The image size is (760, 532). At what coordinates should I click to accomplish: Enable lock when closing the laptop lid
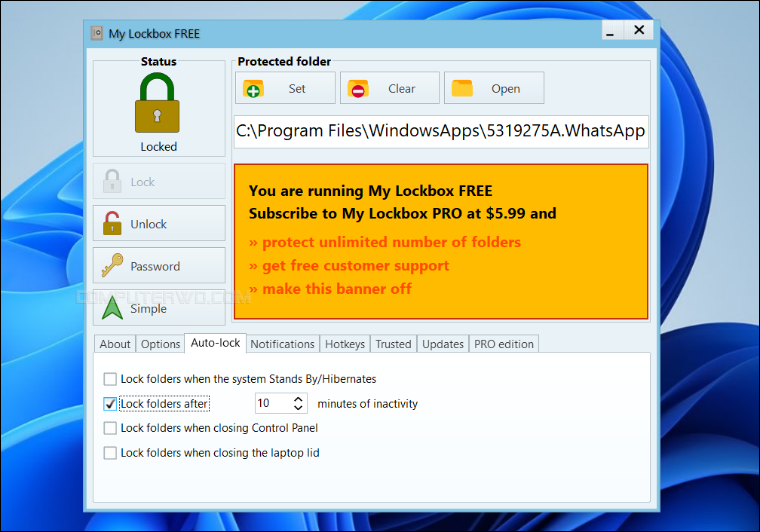pos(110,453)
